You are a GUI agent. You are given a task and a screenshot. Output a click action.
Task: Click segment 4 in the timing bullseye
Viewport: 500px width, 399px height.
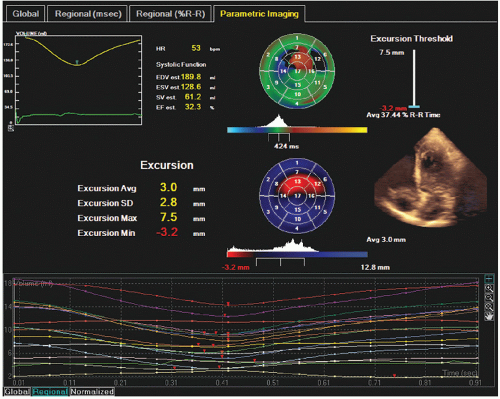pos(297,103)
